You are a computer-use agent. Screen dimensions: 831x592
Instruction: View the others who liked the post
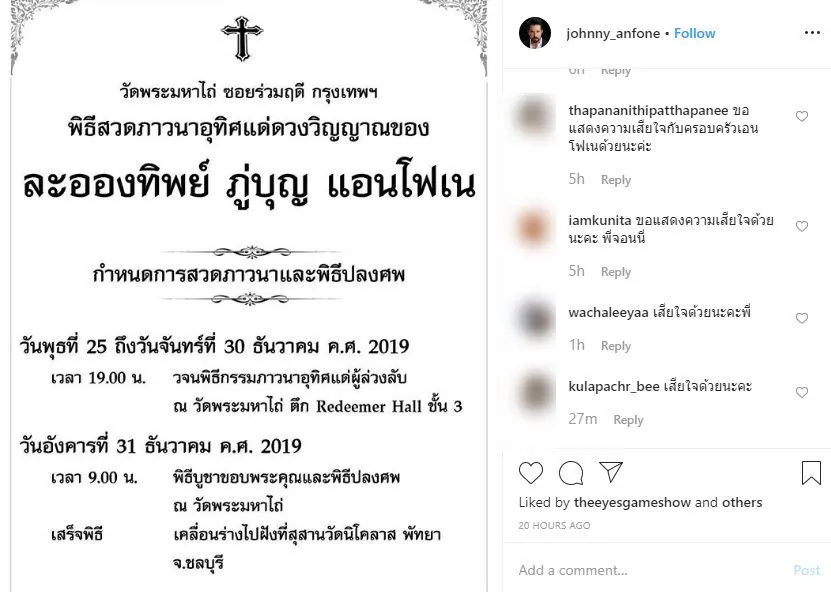pos(742,502)
